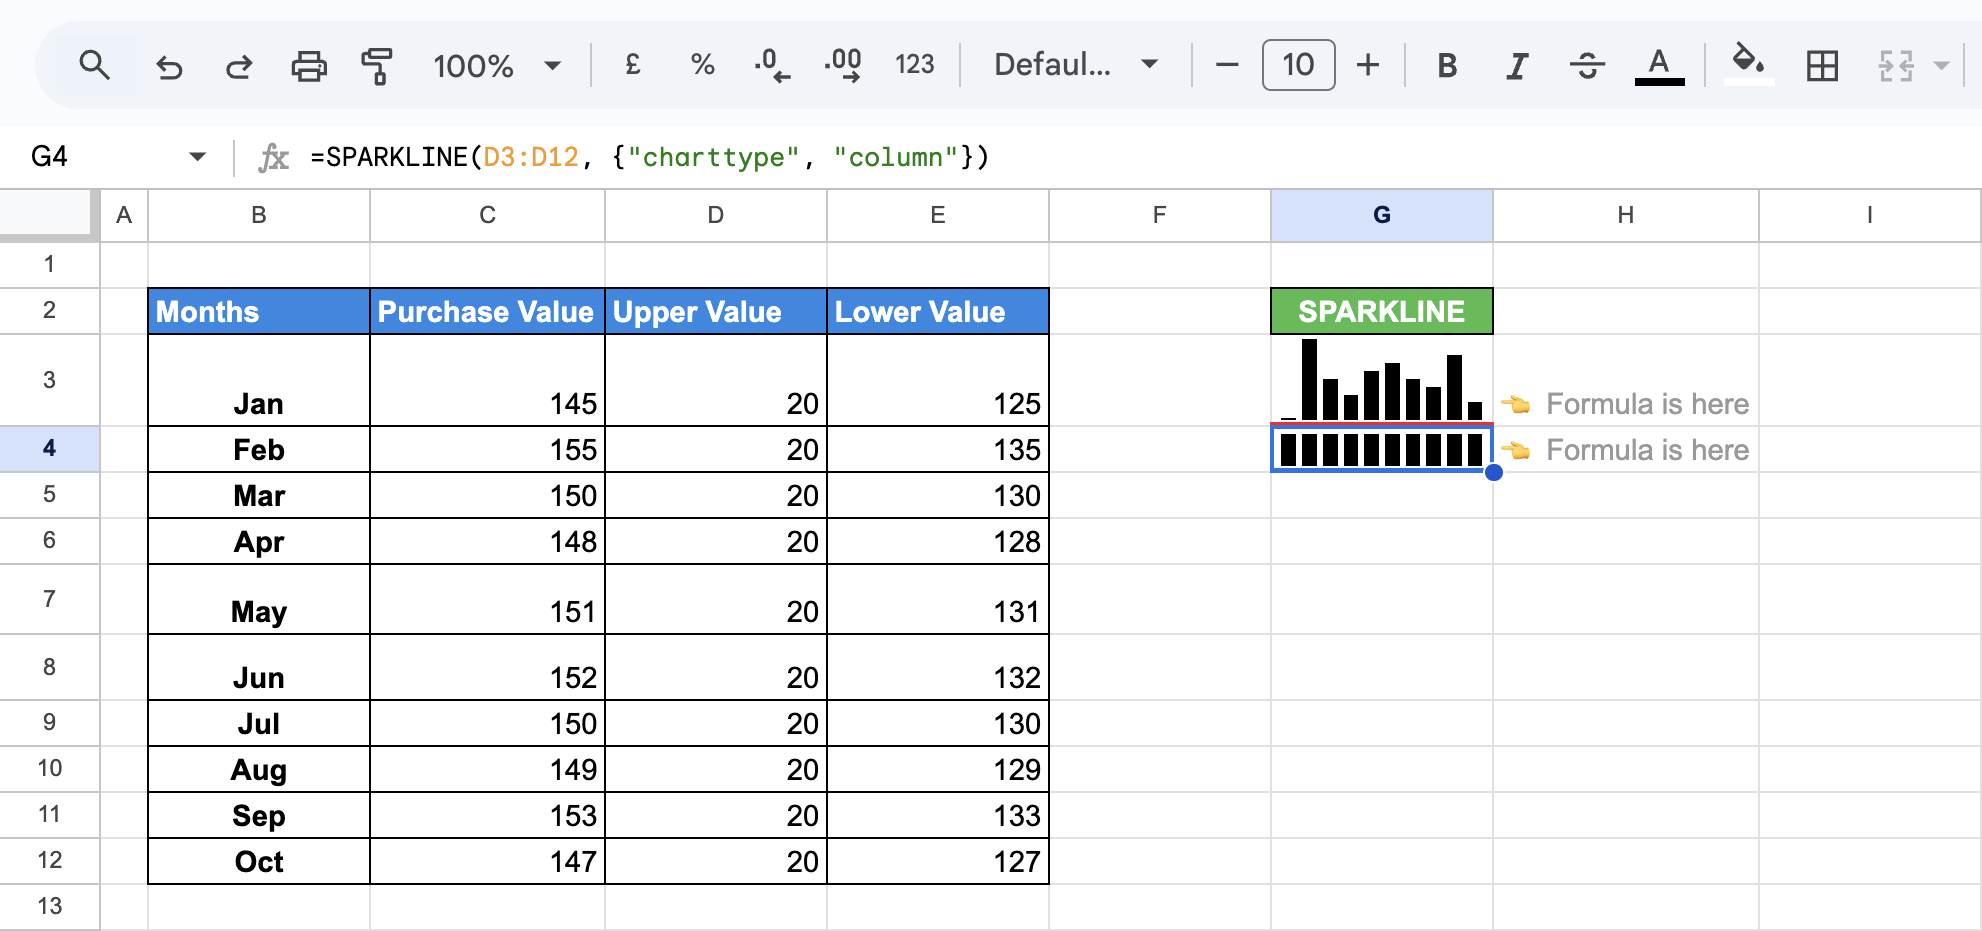Activate the paint format tool

(x=377, y=66)
